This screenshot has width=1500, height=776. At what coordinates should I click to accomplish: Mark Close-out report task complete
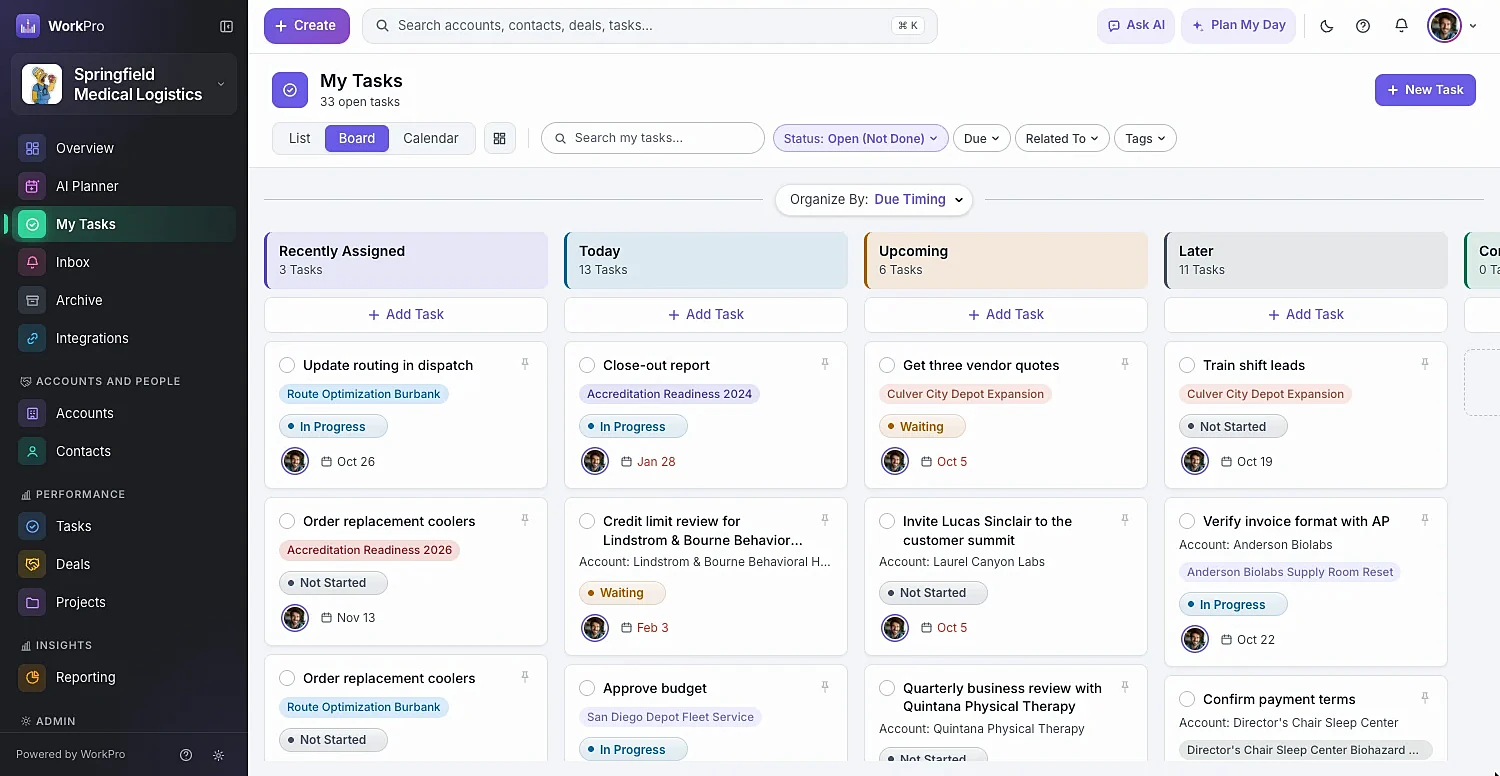point(587,365)
